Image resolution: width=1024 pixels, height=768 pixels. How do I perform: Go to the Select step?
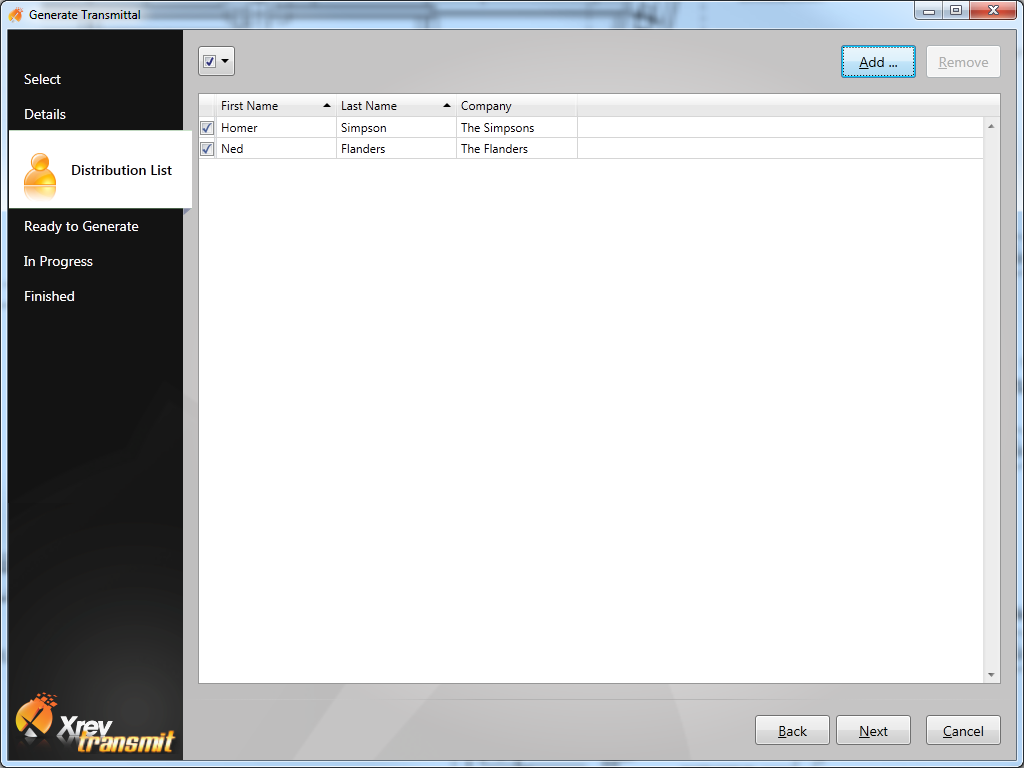click(x=42, y=79)
